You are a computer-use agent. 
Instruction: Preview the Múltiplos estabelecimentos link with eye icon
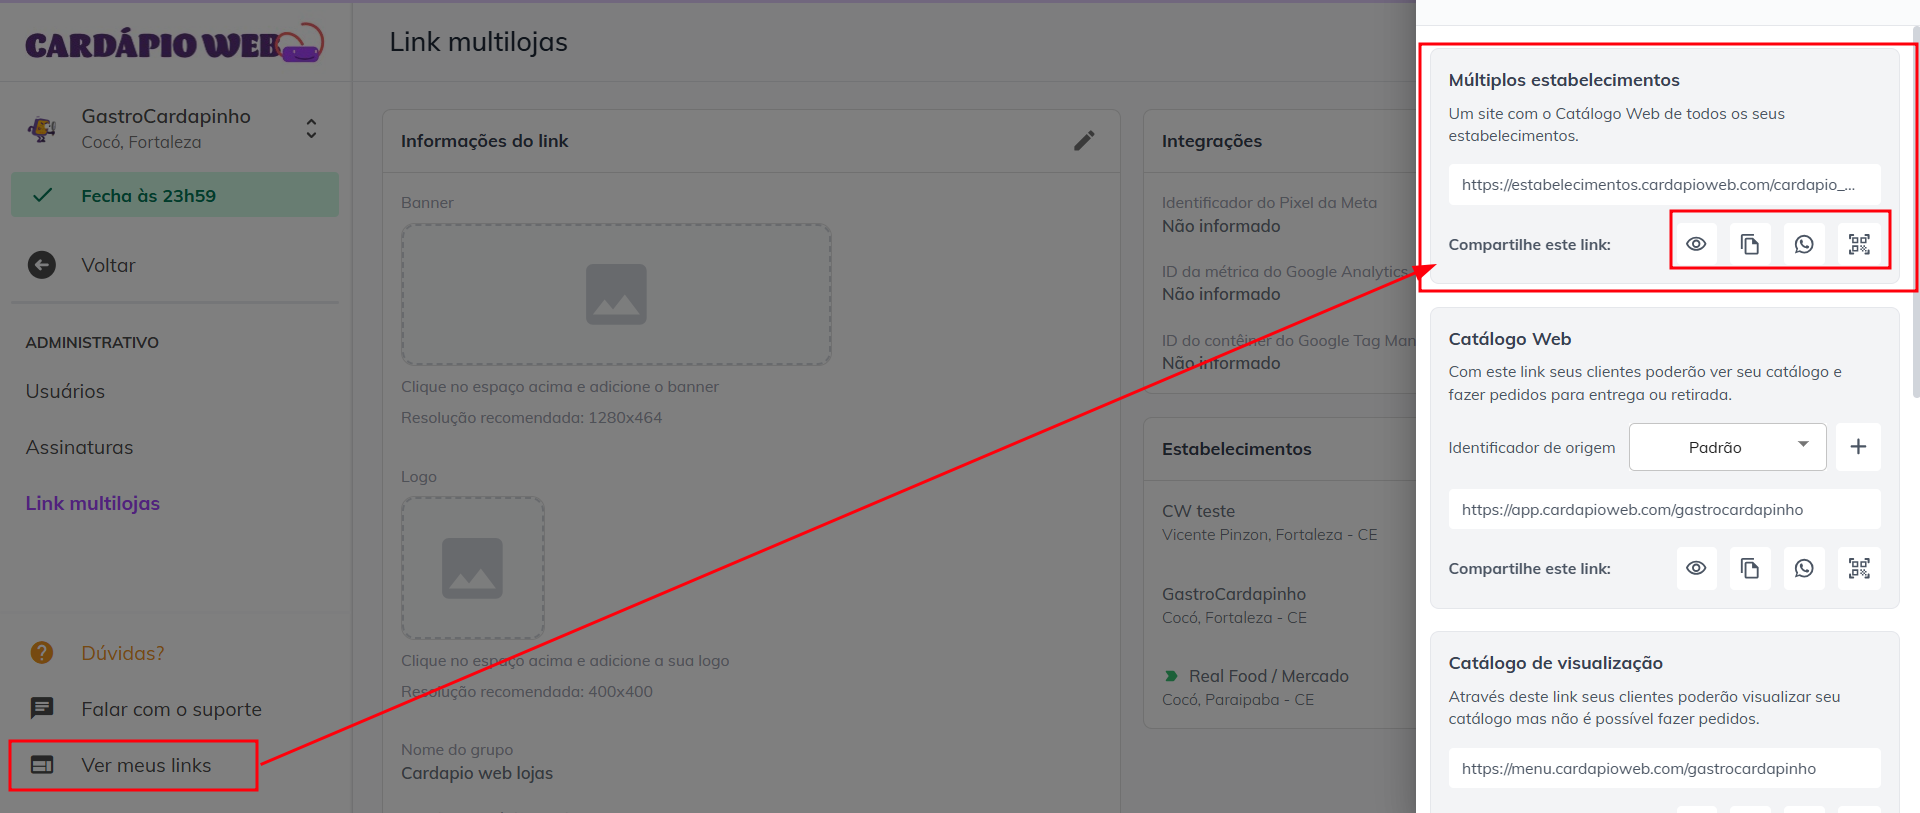1696,244
